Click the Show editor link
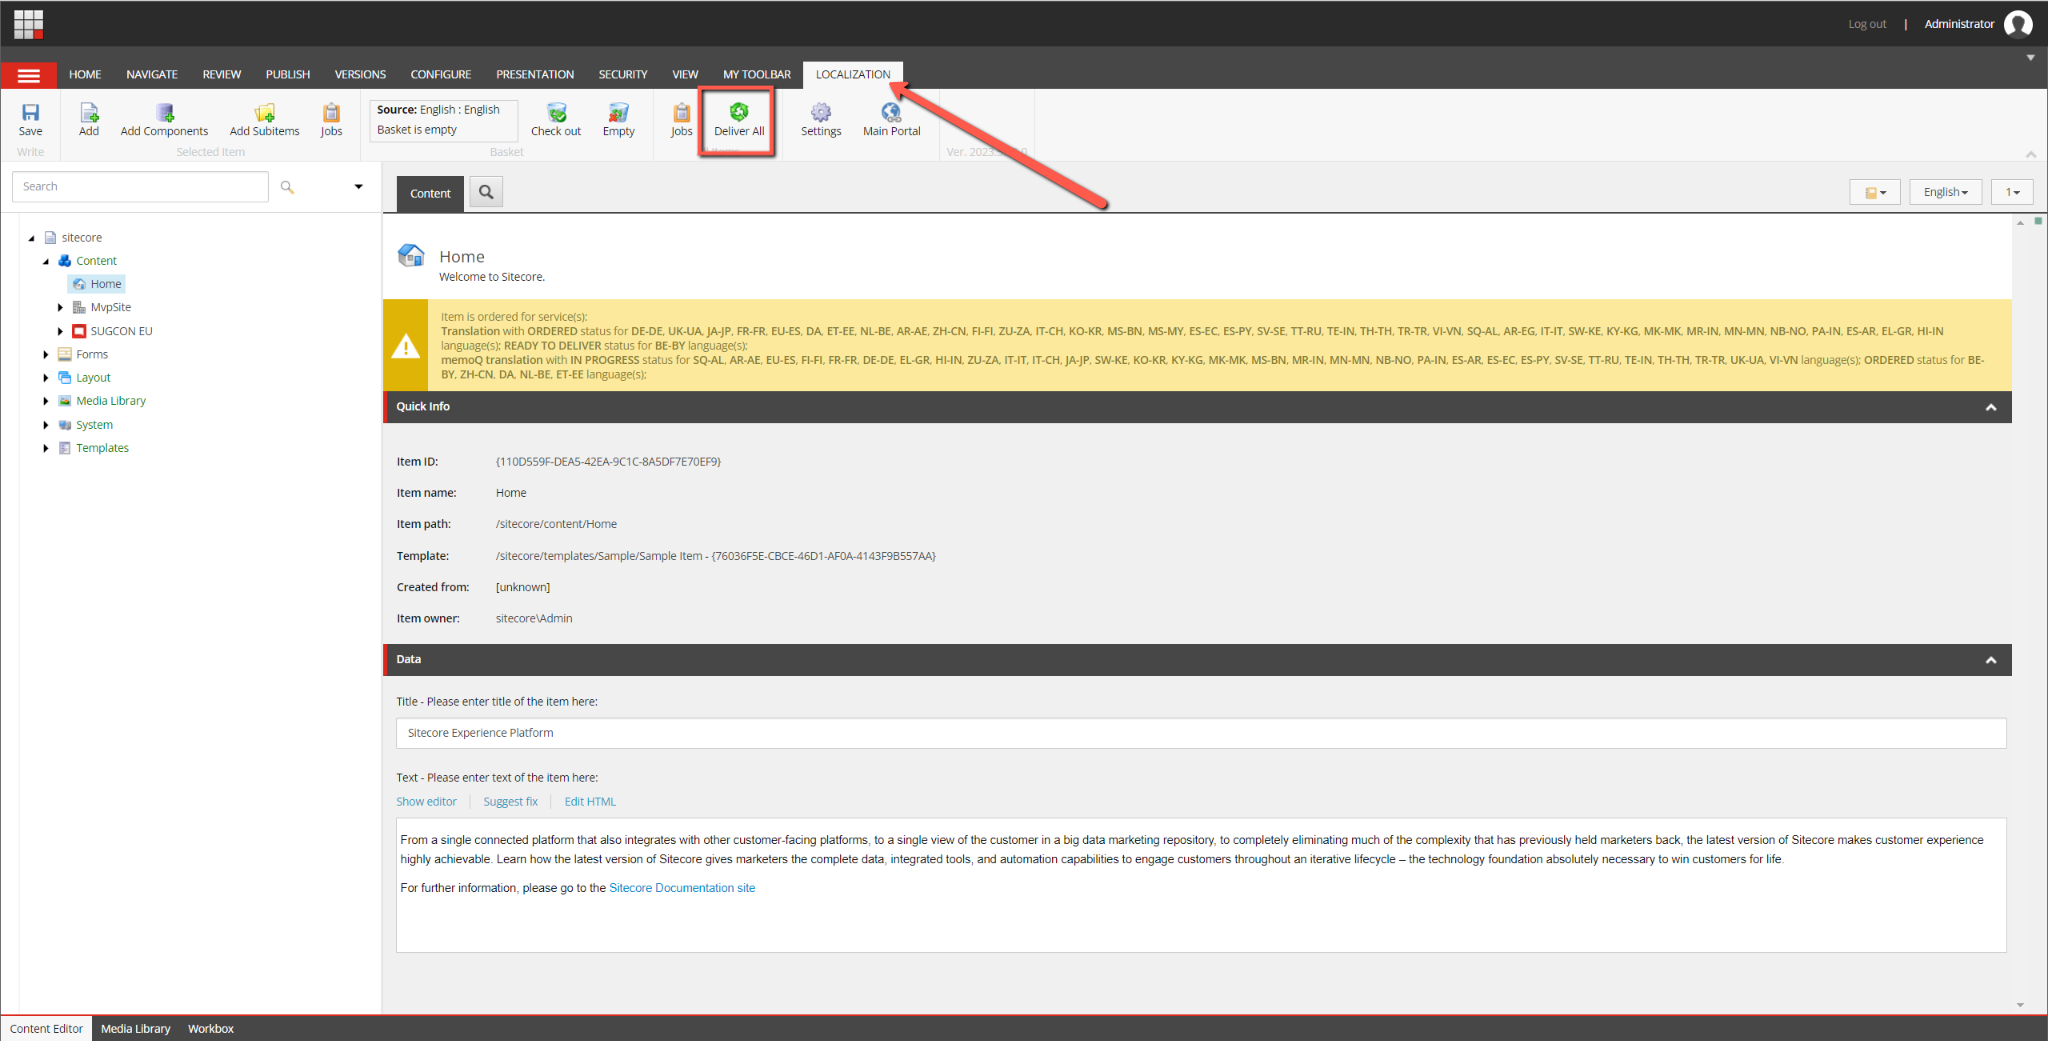2048x1041 pixels. [426, 802]
